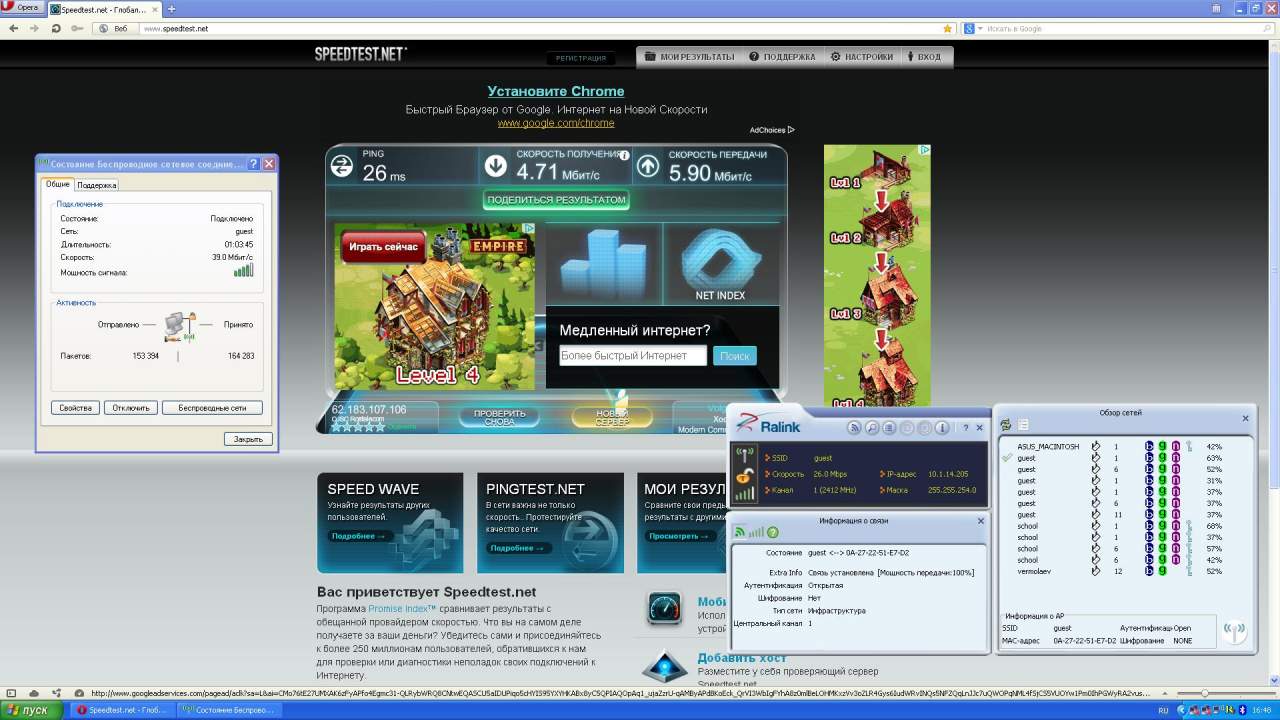1280x720 pixels.
Task: Select the school network at 68%
Action: 1125,526
